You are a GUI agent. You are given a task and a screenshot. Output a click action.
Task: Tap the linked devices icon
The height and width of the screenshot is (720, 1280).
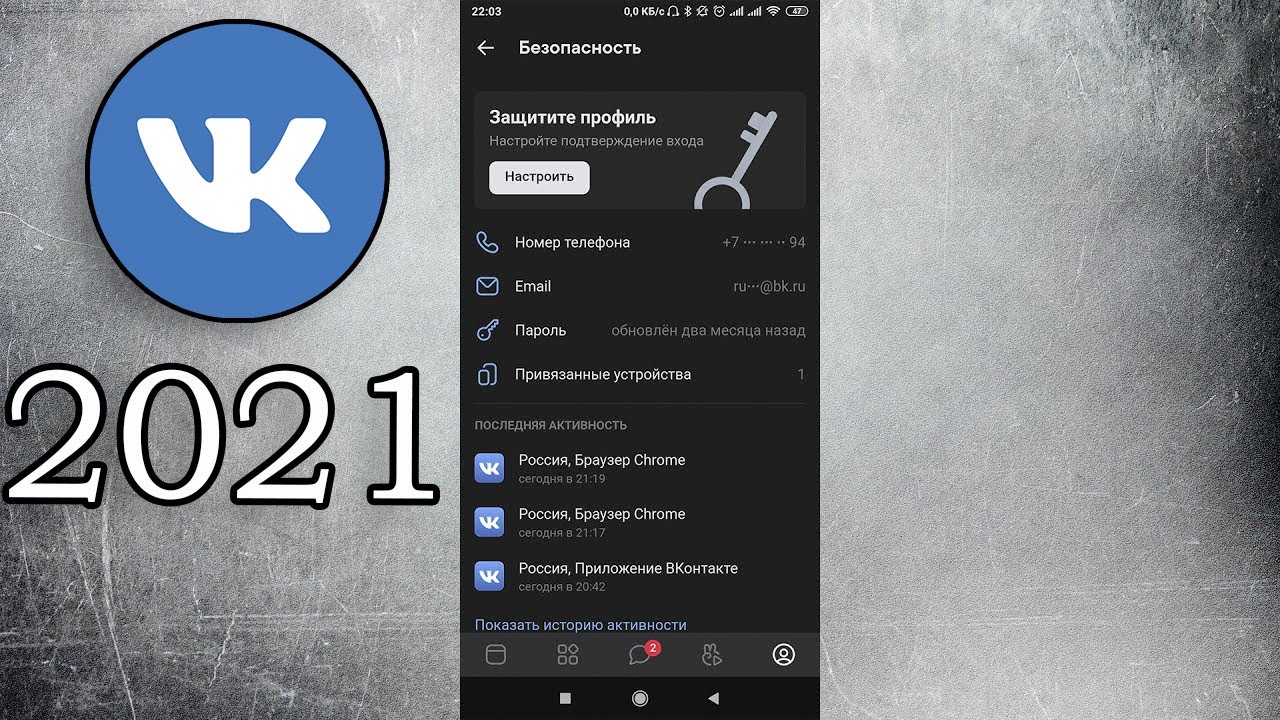[x=487, y=374]
